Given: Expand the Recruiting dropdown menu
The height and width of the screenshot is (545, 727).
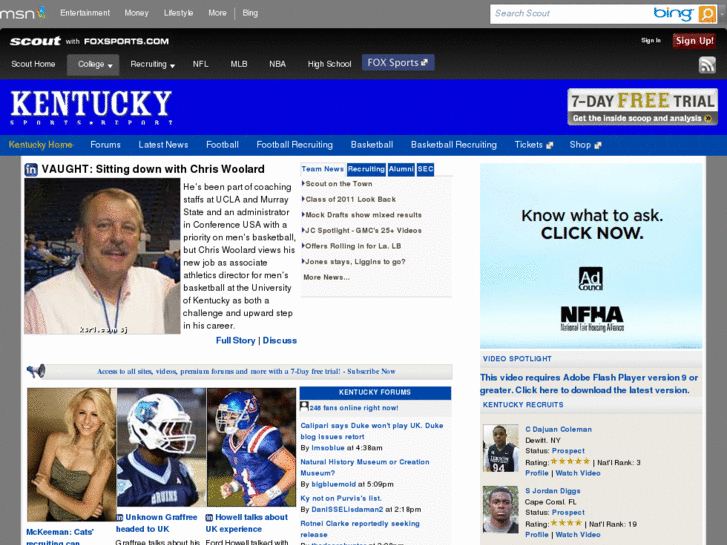Looking at the screenshot, I should pyautogui.click(x=152, y=64).
